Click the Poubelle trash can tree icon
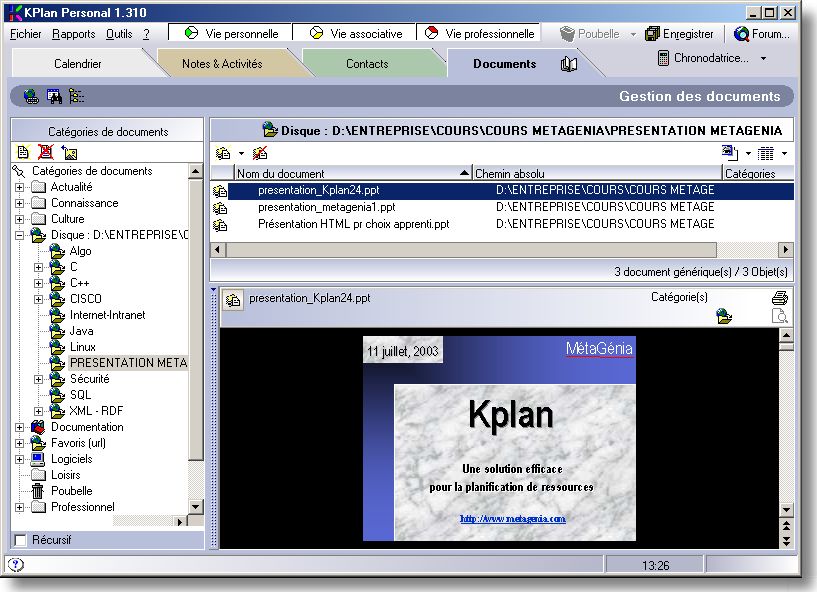Viewport: 817px width, 592px height. pos(38,491)
